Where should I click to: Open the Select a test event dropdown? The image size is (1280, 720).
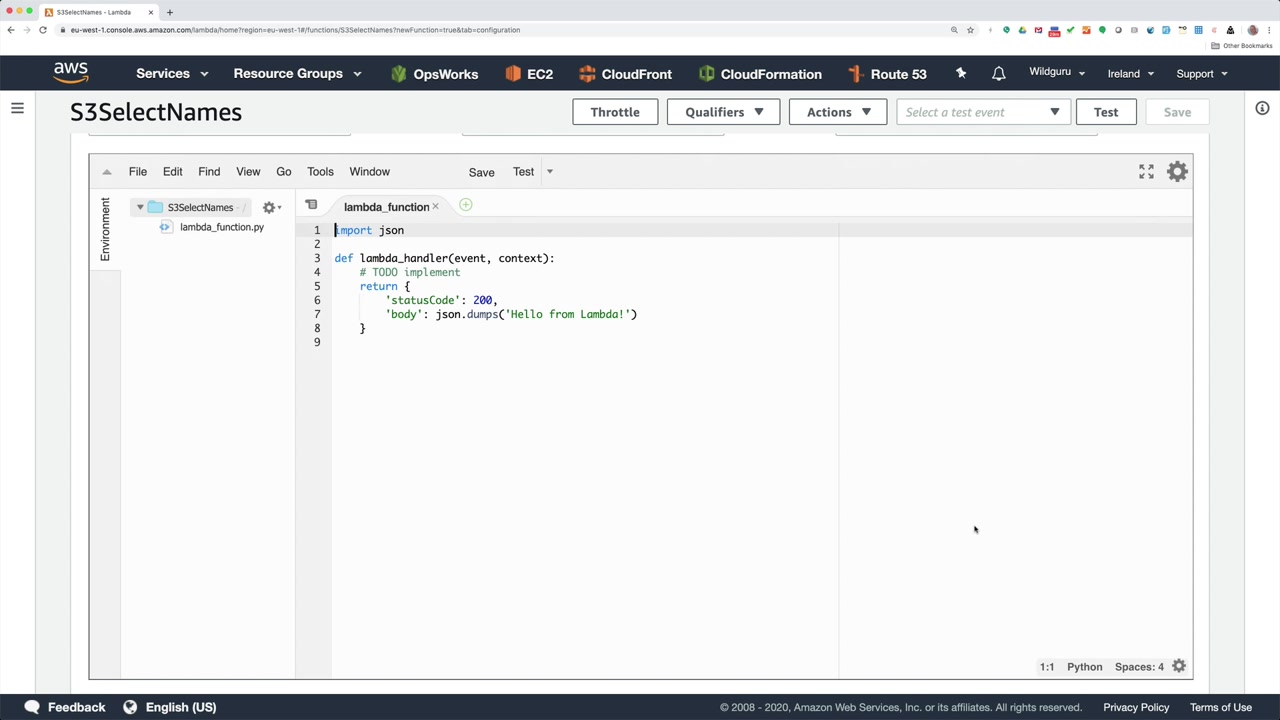[983, 112]
